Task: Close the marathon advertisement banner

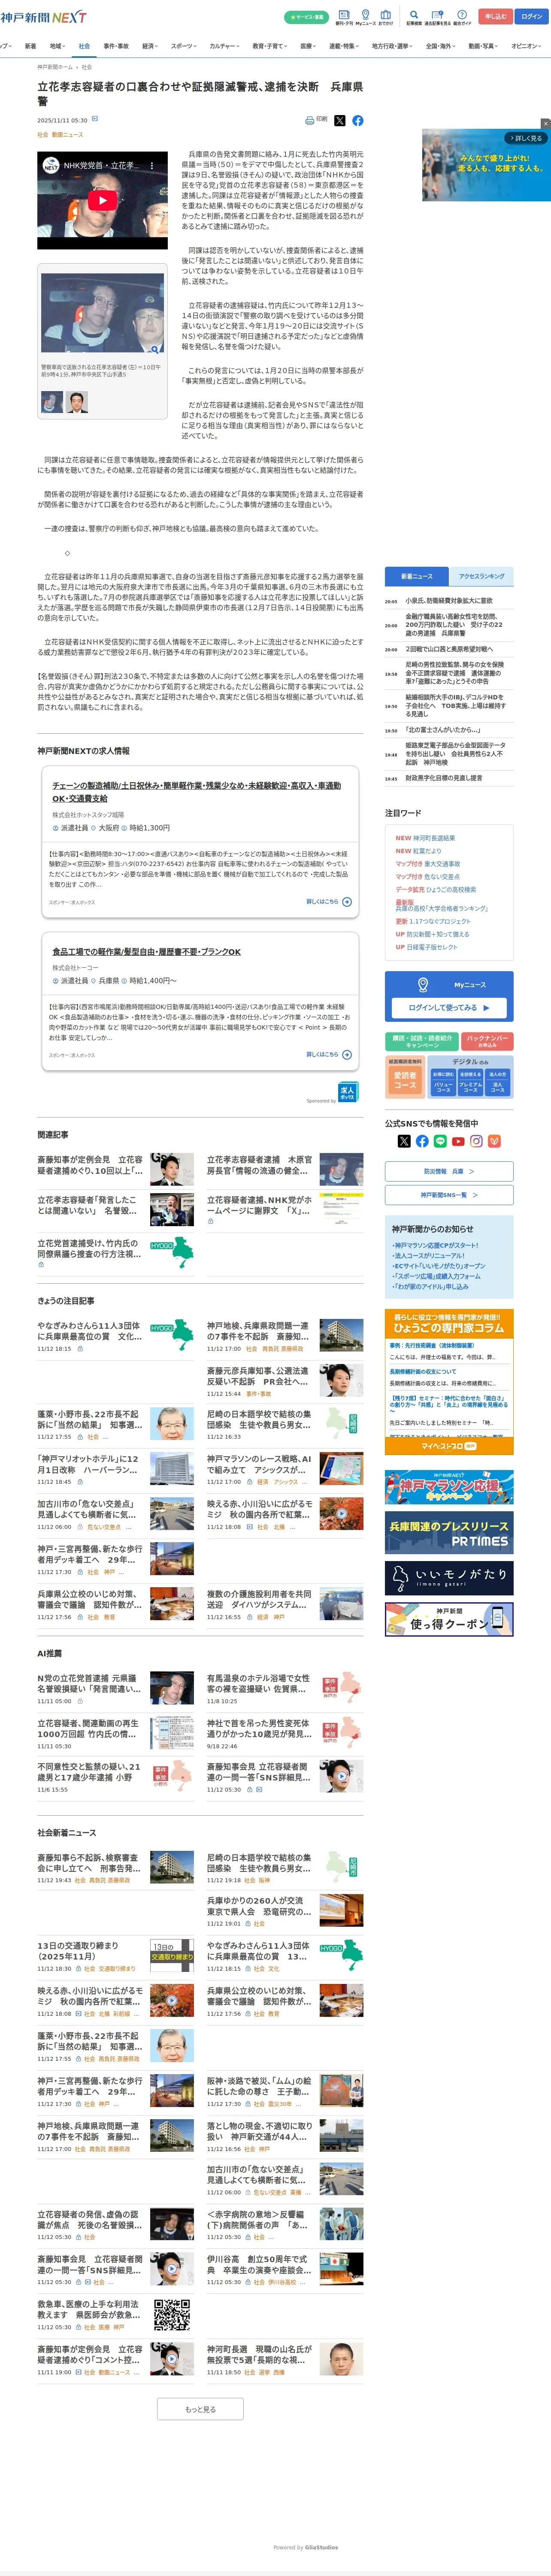Action: pos(545,124)
